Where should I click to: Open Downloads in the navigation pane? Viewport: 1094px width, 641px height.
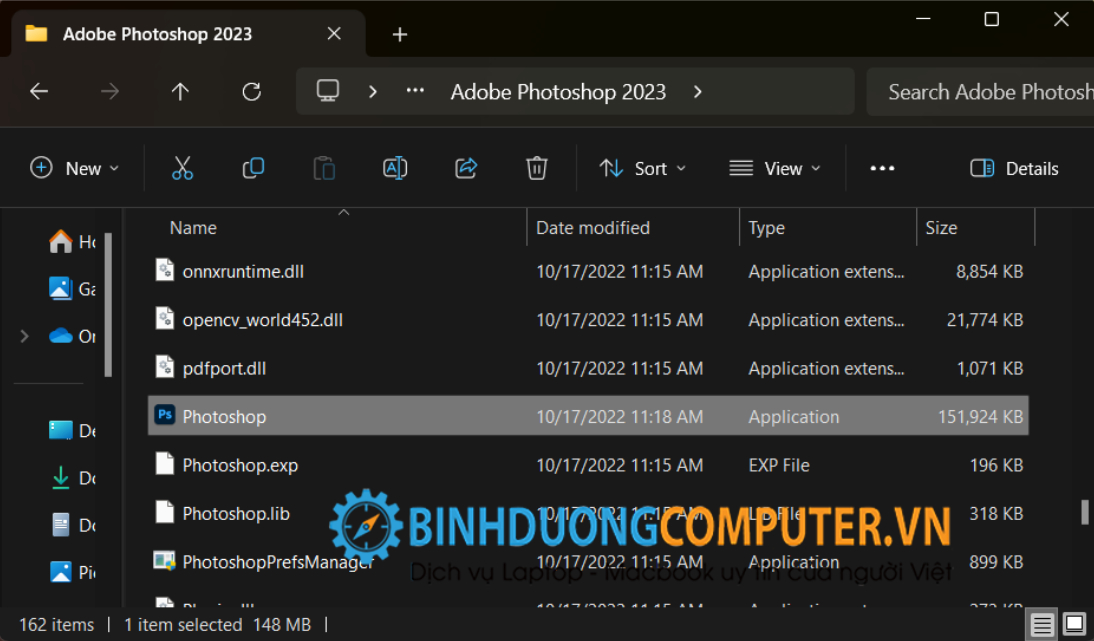pos(73,478)
